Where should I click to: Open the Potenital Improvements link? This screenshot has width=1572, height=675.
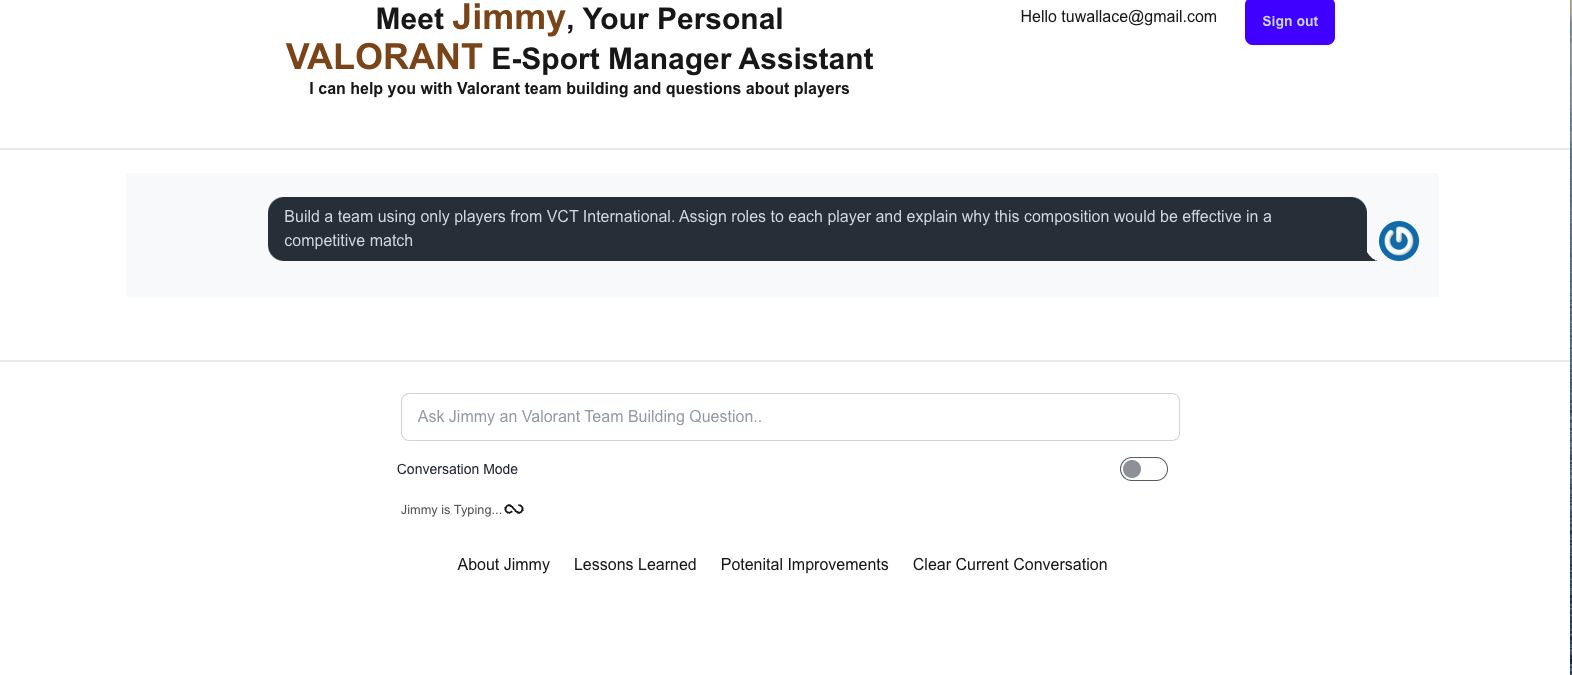click(805, 565)
